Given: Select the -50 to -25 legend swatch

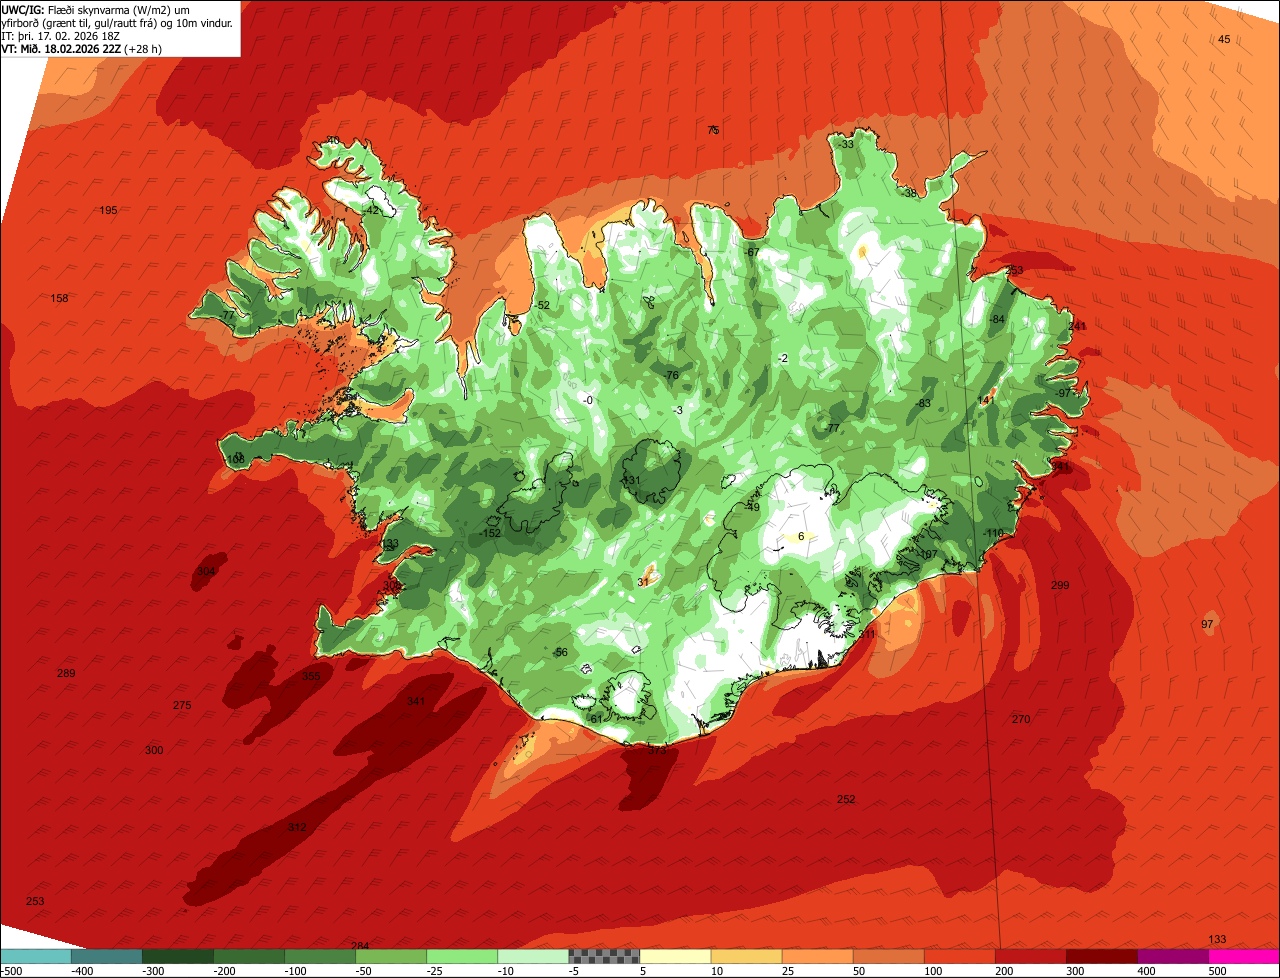Looking at the screenshot, I should click(391, 956).
